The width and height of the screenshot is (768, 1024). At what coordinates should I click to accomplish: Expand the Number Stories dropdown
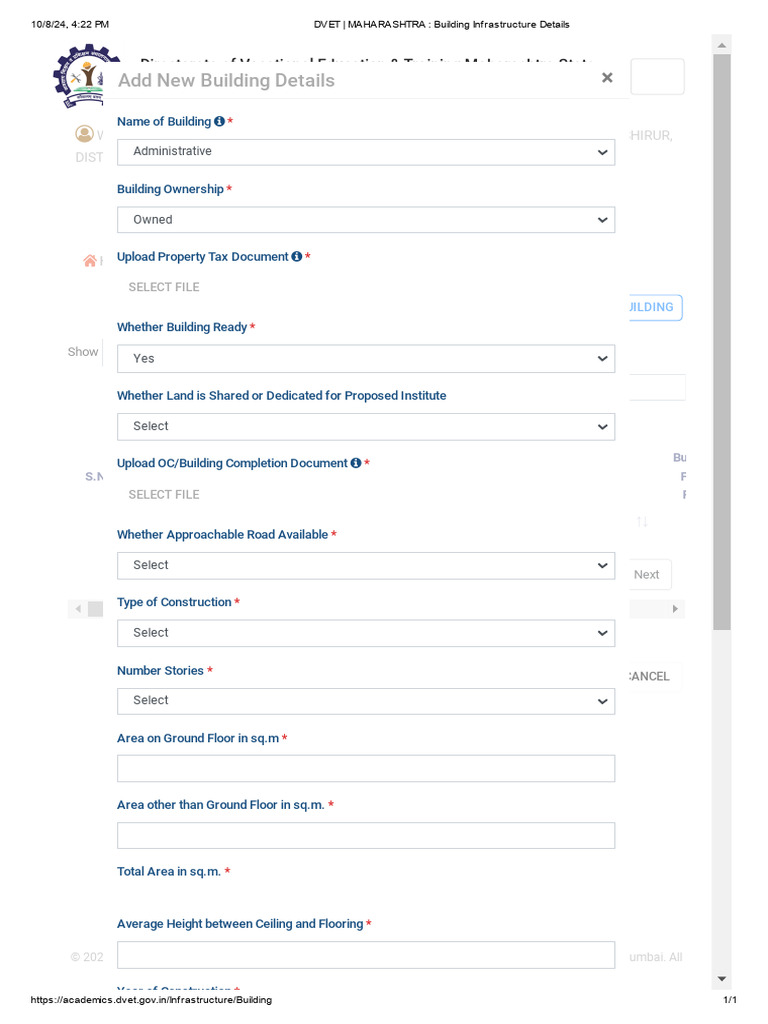coord(366,701)
